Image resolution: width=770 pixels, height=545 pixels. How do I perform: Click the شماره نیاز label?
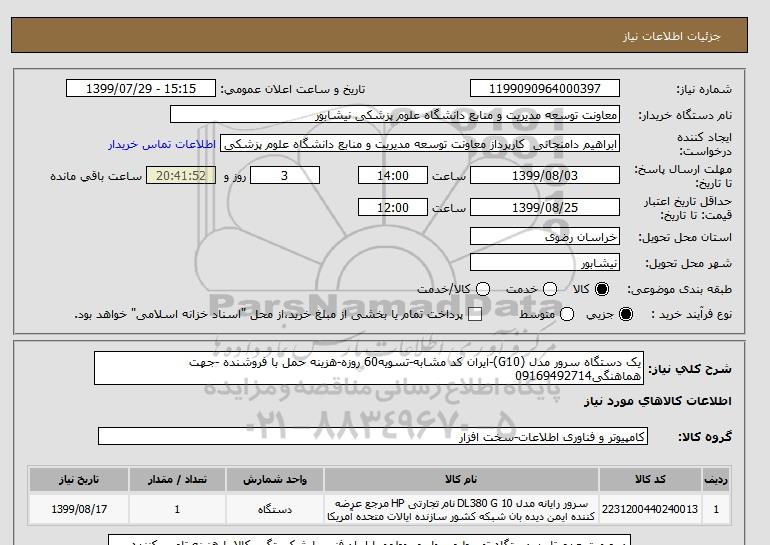tap(704, 89)
